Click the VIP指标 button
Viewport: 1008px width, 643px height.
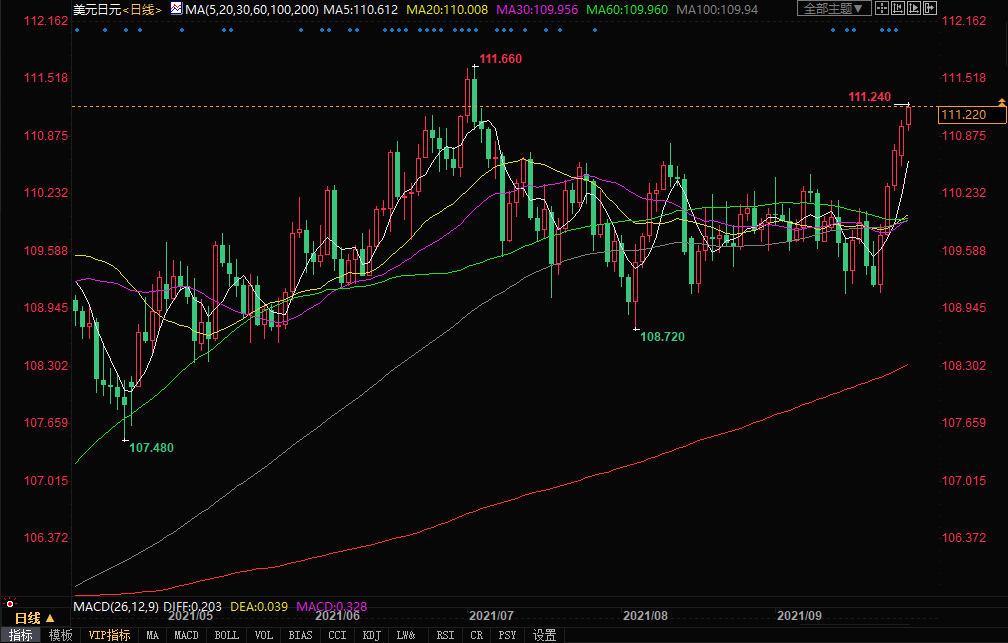coord(109,635)
